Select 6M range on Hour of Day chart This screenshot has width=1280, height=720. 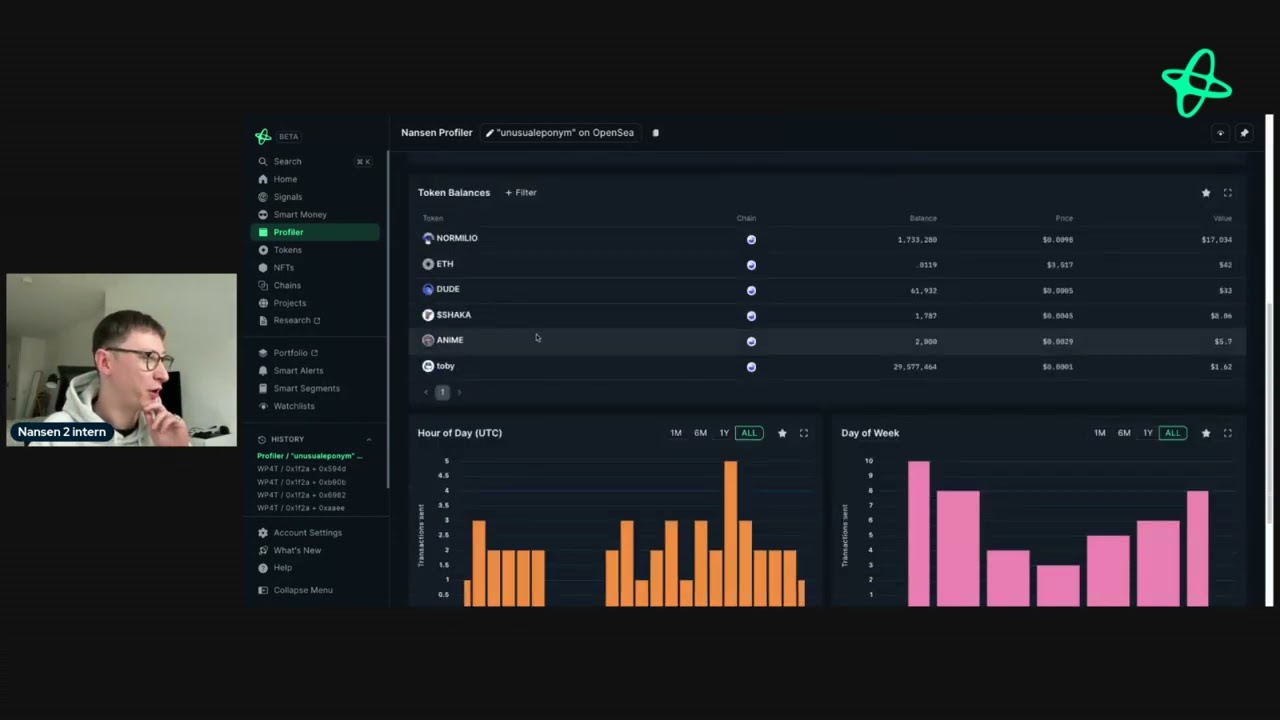click(700, 433)
